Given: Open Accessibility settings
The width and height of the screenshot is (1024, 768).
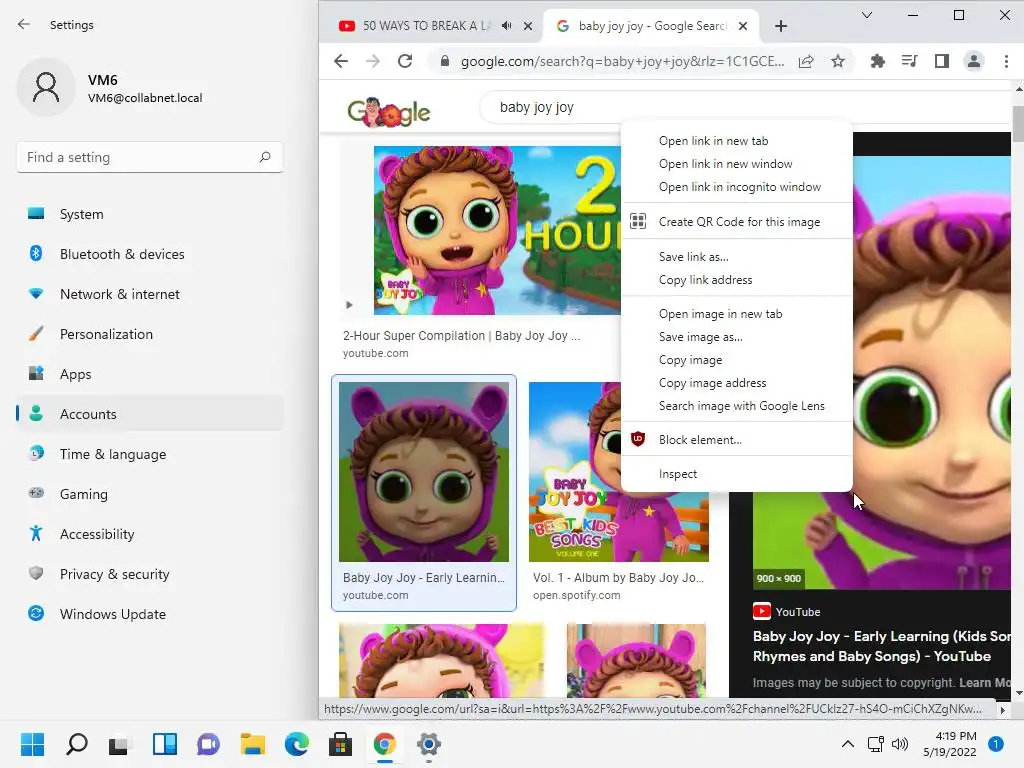Looking at the screenshot, I should point(150,534).
